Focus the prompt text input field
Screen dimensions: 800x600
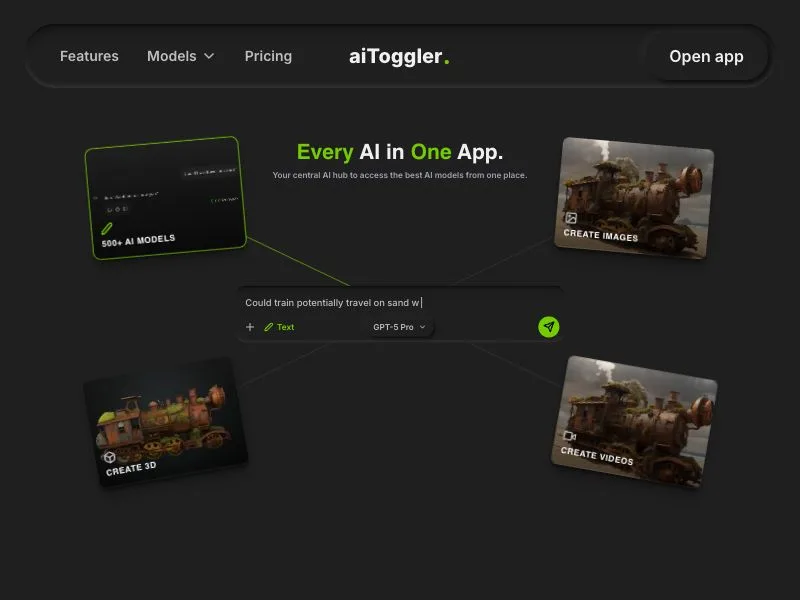point(401,303)
